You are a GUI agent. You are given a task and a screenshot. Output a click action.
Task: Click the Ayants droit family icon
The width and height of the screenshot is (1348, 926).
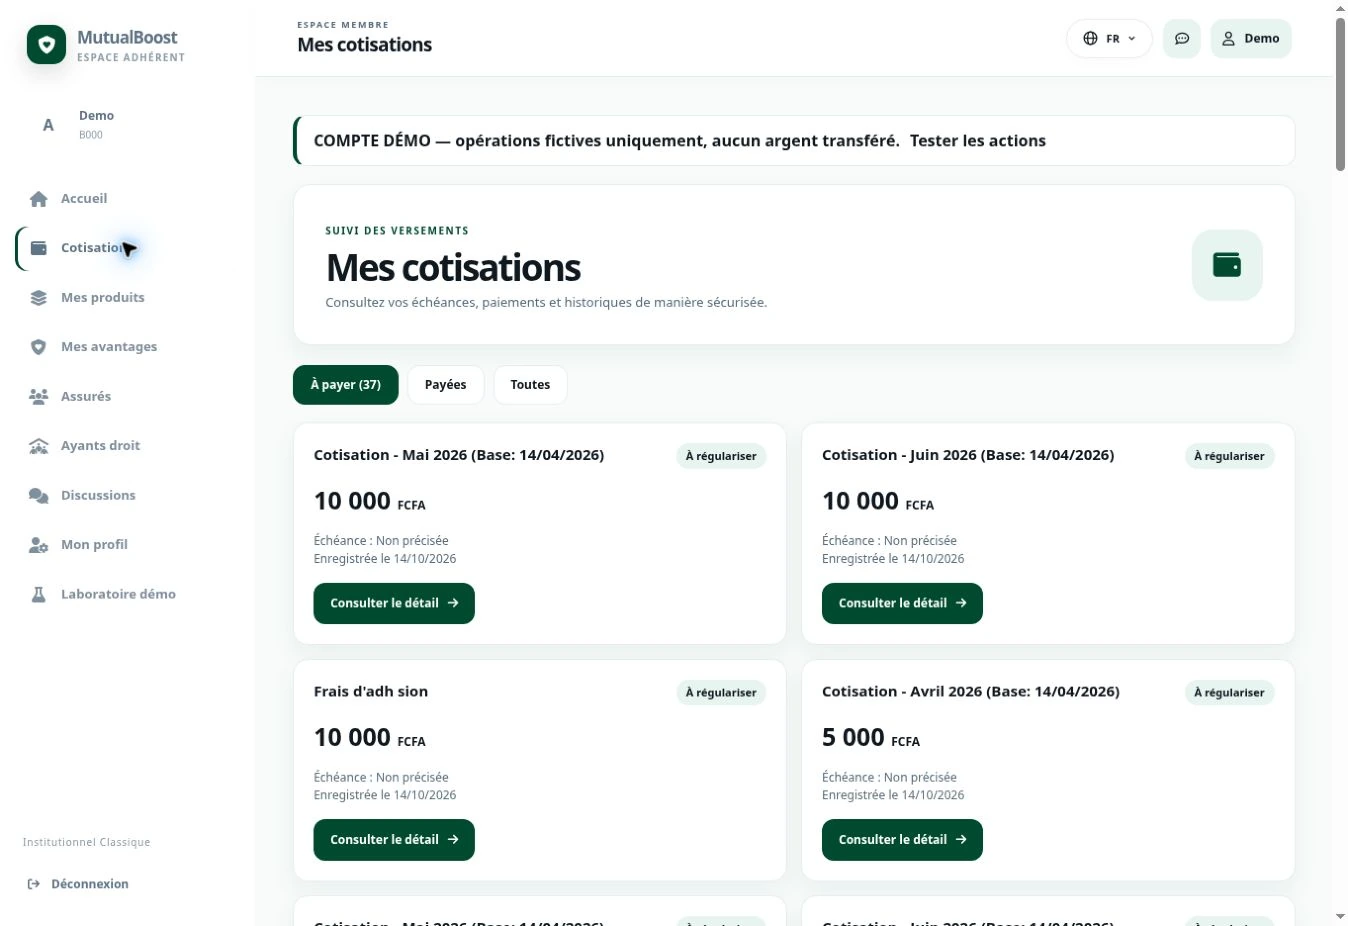click(x=39, y=446)
